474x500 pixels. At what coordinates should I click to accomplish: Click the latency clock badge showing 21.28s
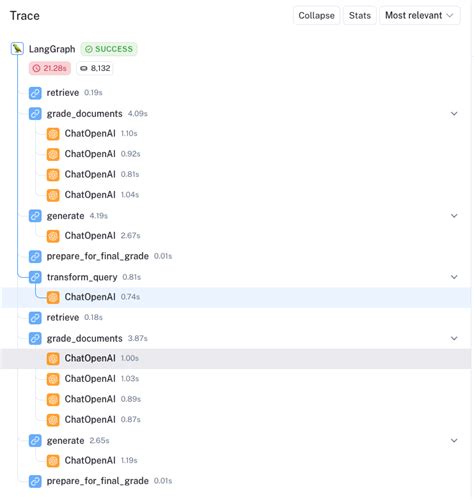(50, 68)
